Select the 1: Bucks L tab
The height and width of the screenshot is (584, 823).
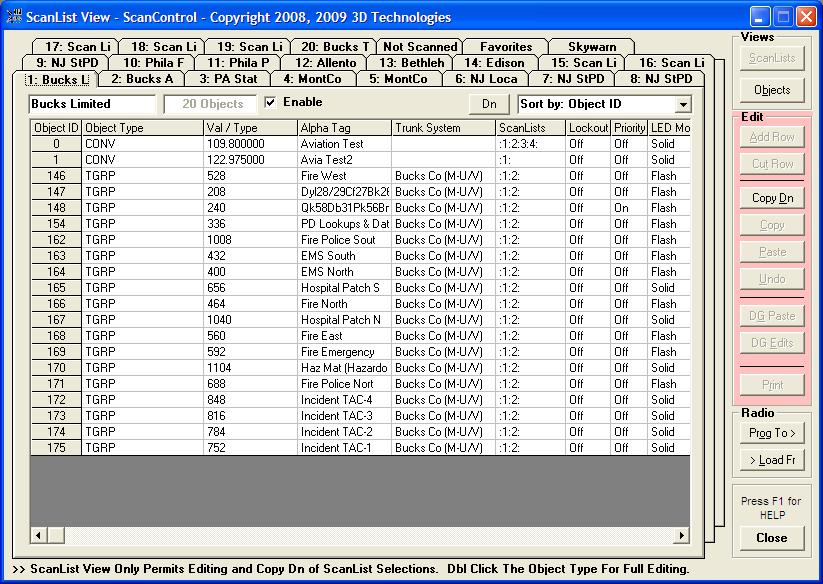pos(57,80)
